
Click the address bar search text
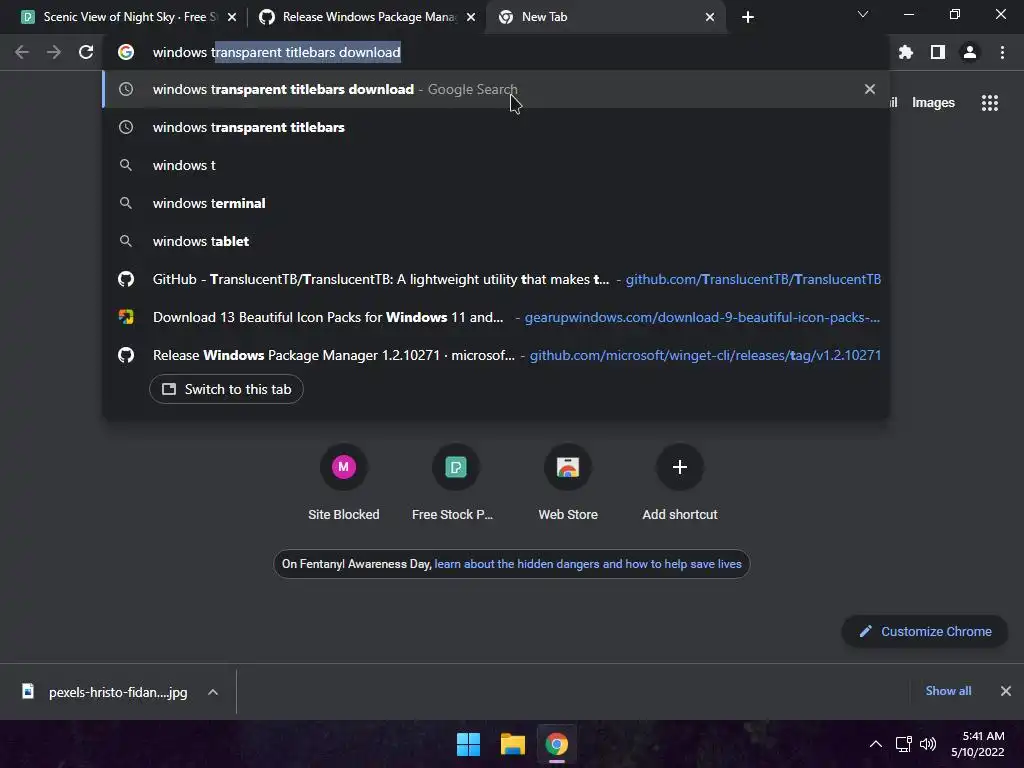[x=276, y=52]
